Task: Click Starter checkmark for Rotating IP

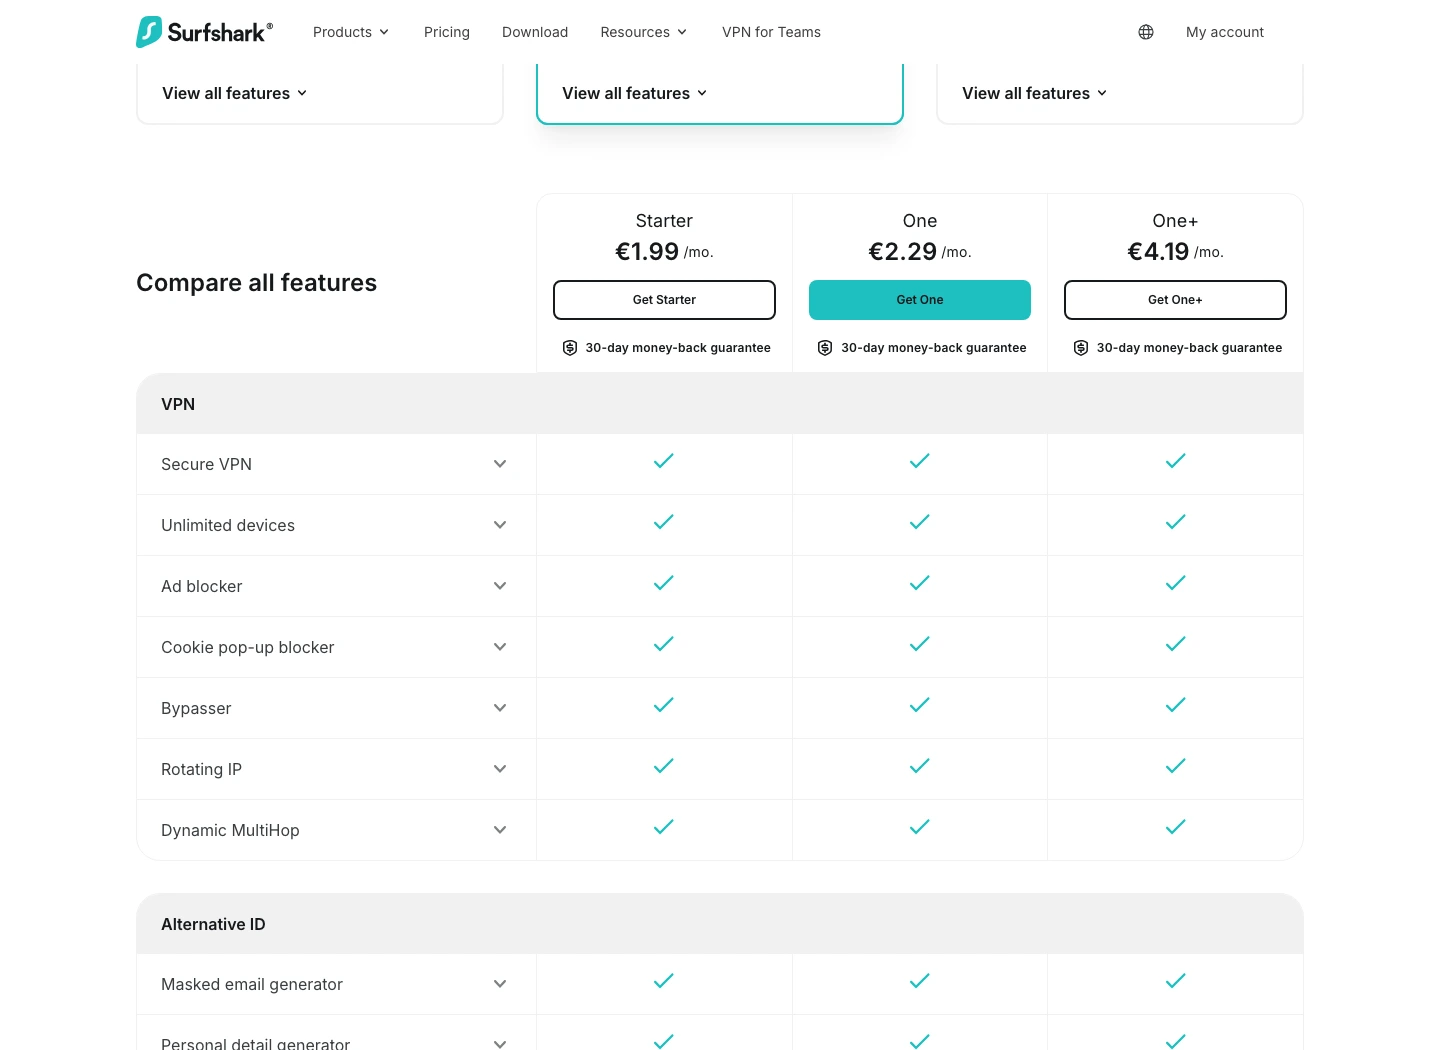Action: coord(664,766)
